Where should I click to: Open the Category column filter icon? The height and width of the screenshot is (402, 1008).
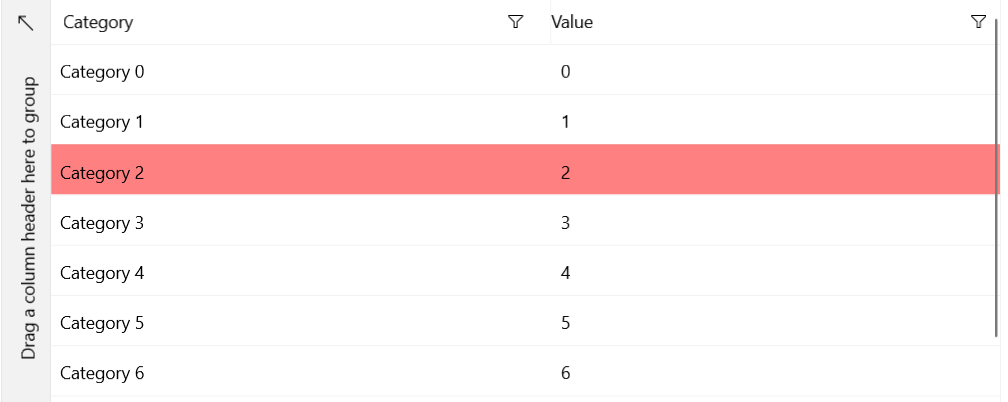pyautogui.click(x=516, y=22)
